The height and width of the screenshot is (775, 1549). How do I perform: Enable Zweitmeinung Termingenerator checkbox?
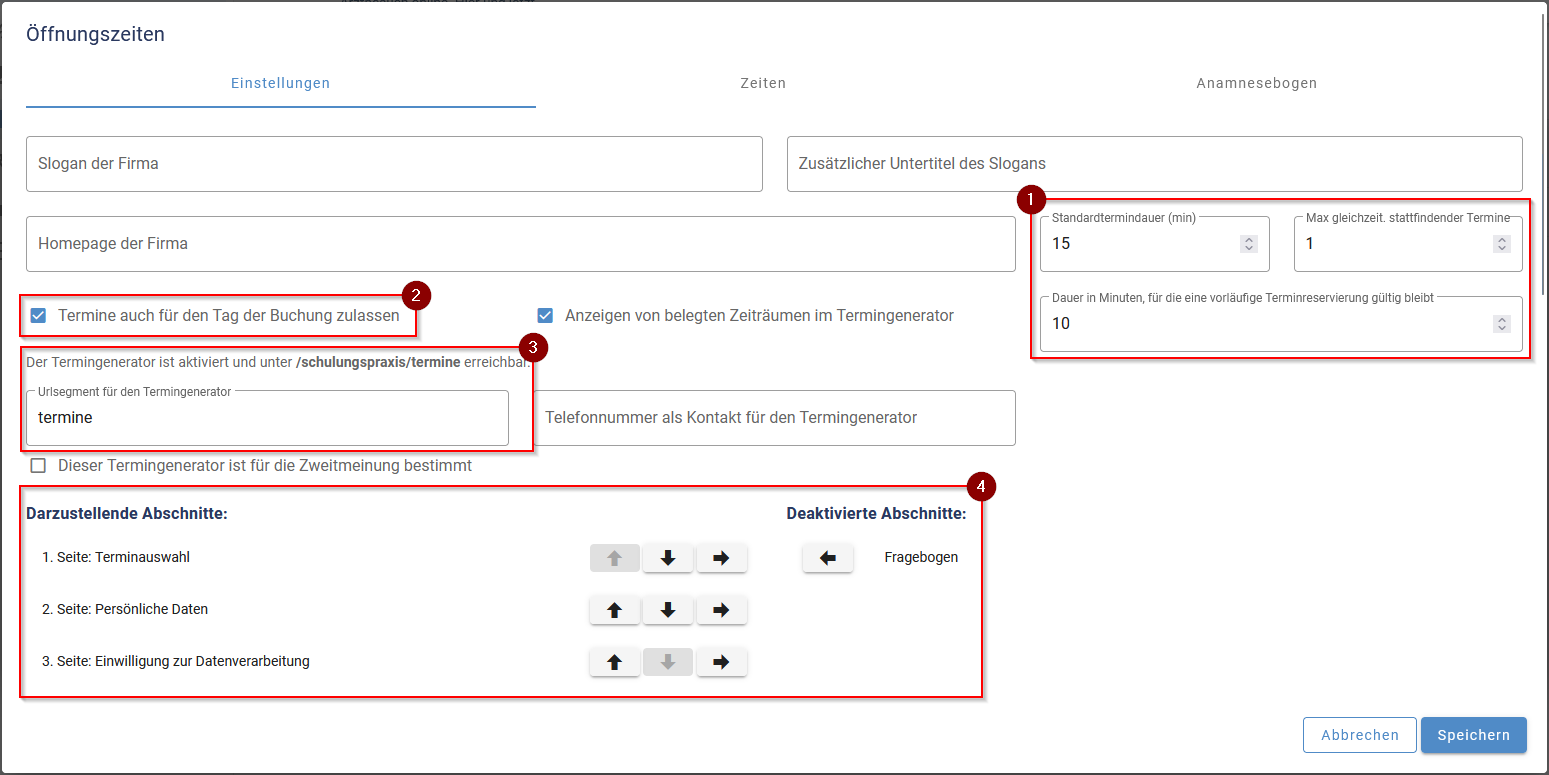click(x=39, y=466)
